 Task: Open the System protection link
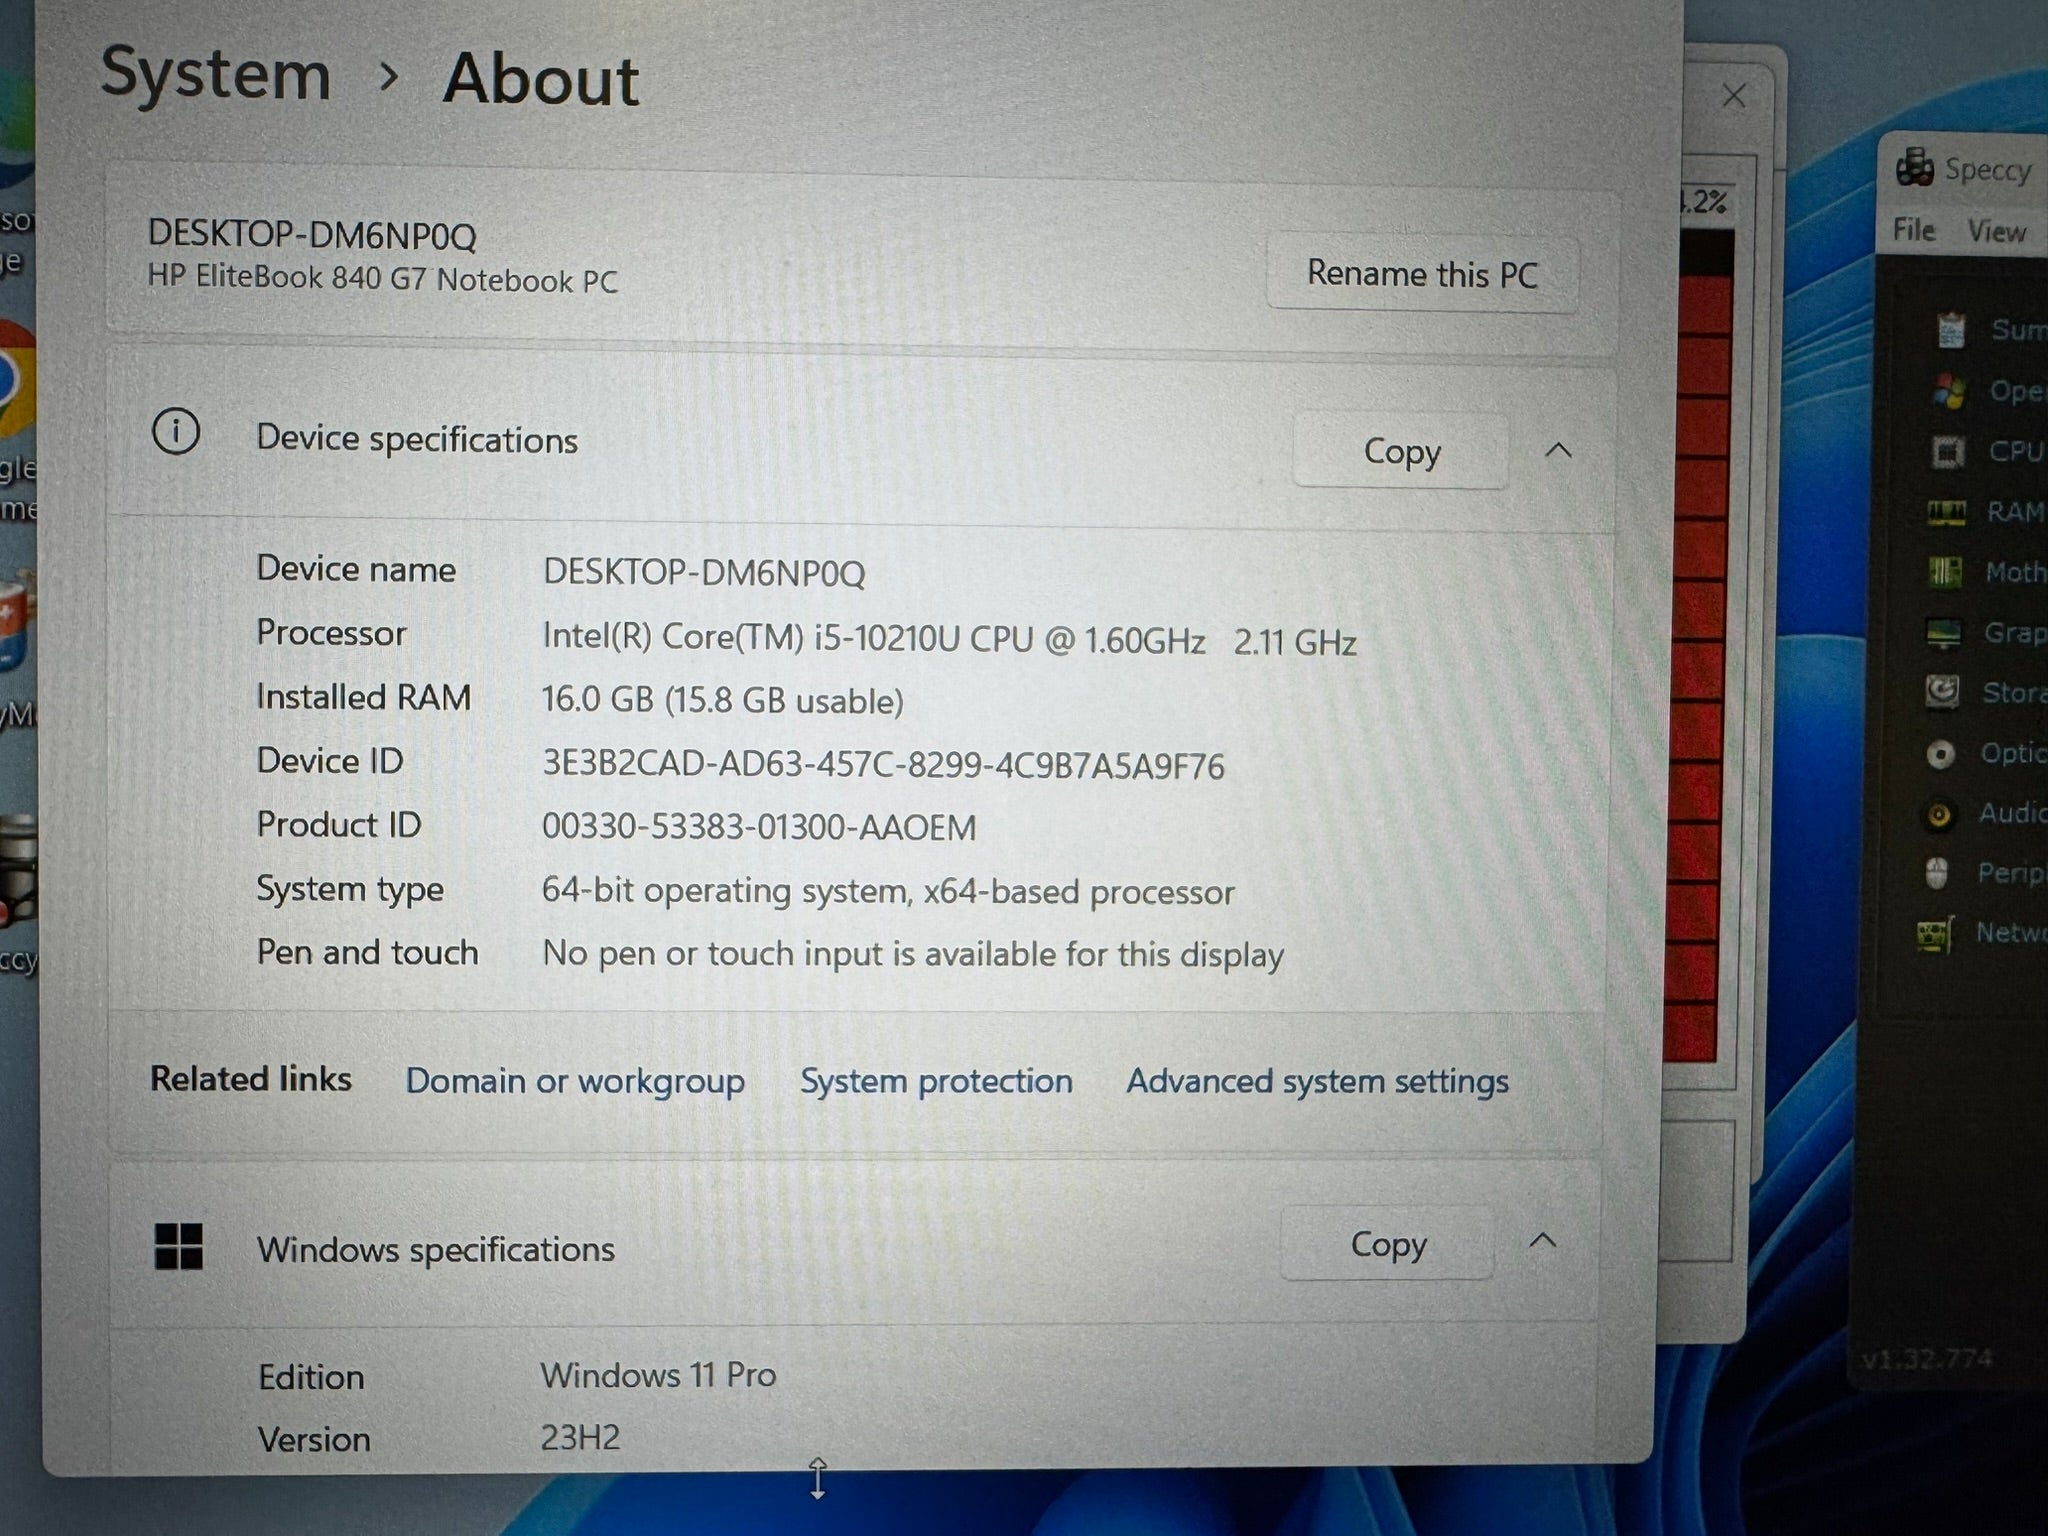tap(936, 1081)
